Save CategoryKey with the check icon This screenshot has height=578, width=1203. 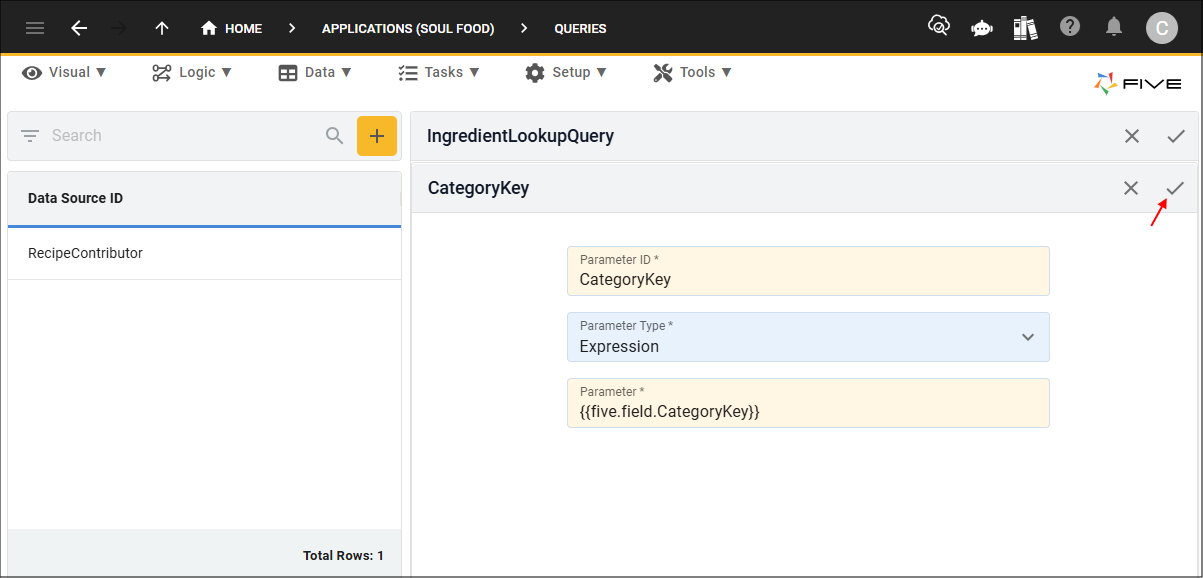click(1175, 188)
